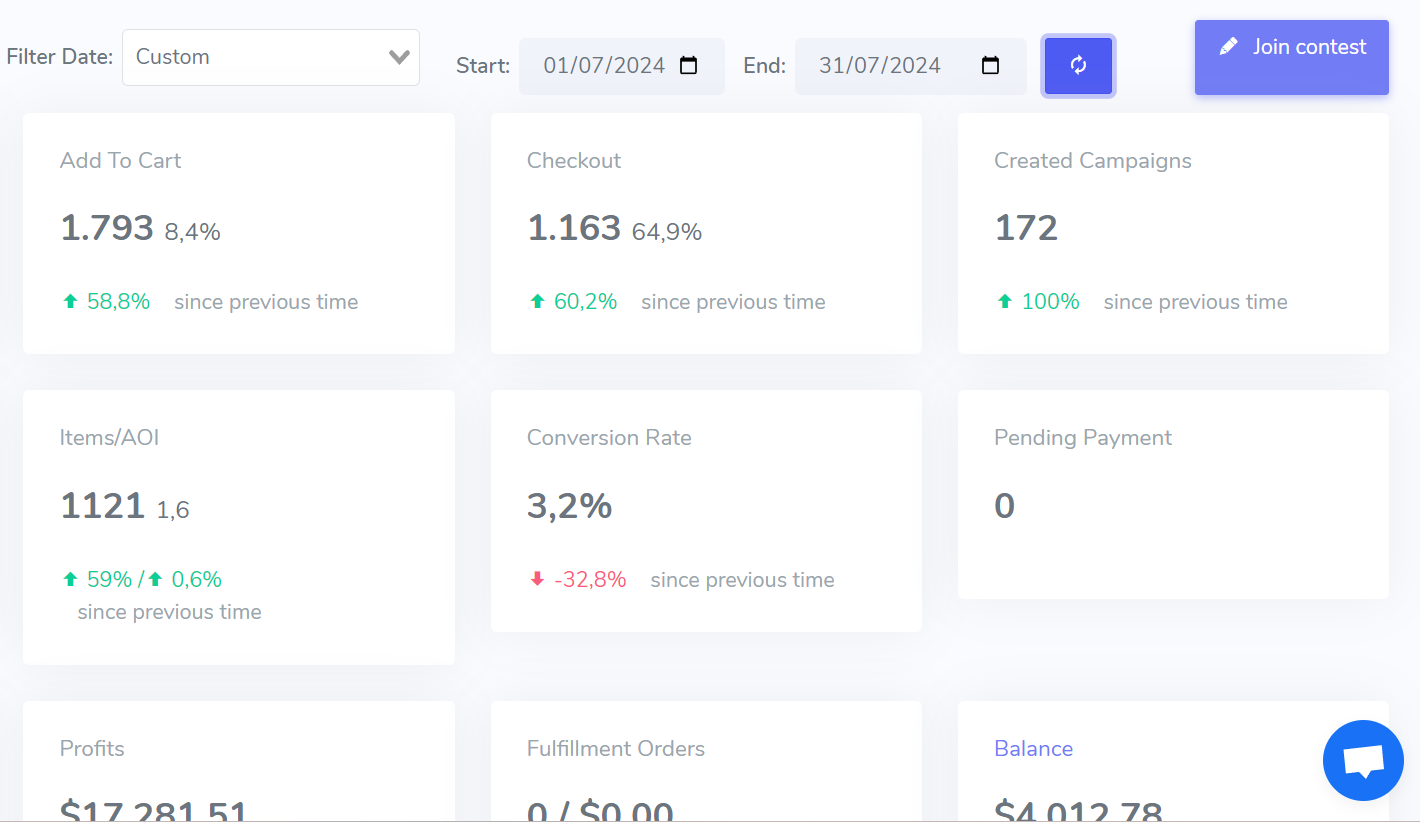This screenshot has height=822, width=1420.
Task: Click the Fulfillment Orders card heading
Action: (x=615, y=749)
